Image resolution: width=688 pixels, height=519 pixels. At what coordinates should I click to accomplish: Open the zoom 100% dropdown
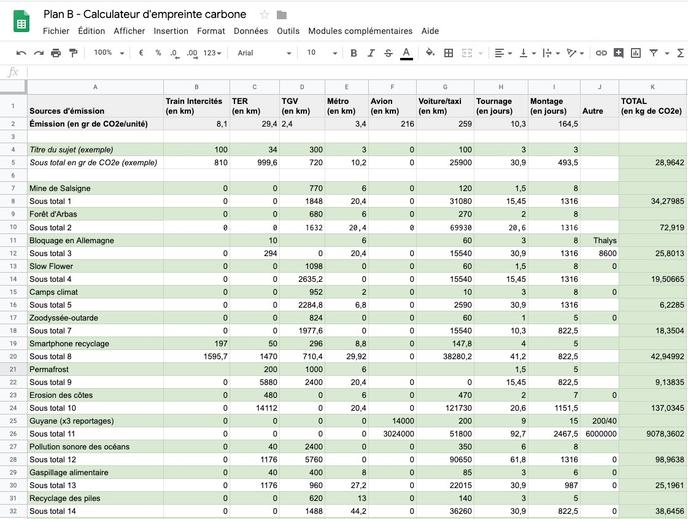pos(109,53)
